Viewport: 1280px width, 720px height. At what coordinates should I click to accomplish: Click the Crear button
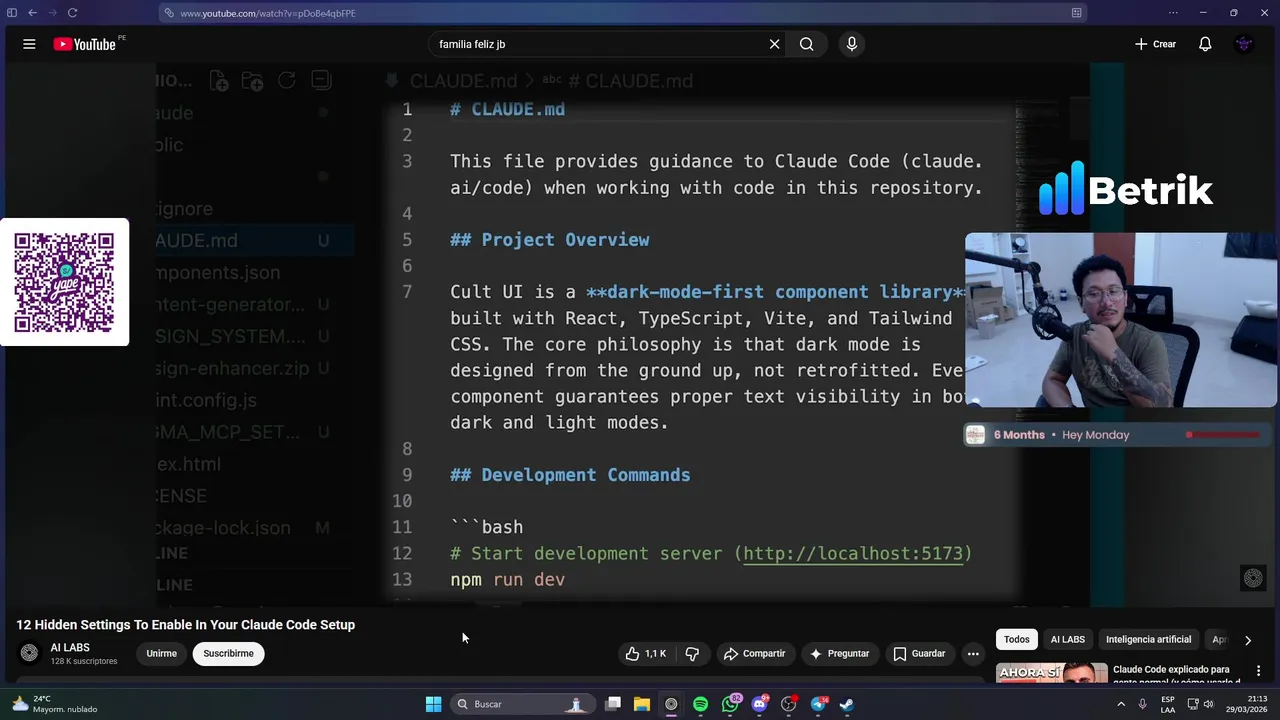tap(1155, 44)
